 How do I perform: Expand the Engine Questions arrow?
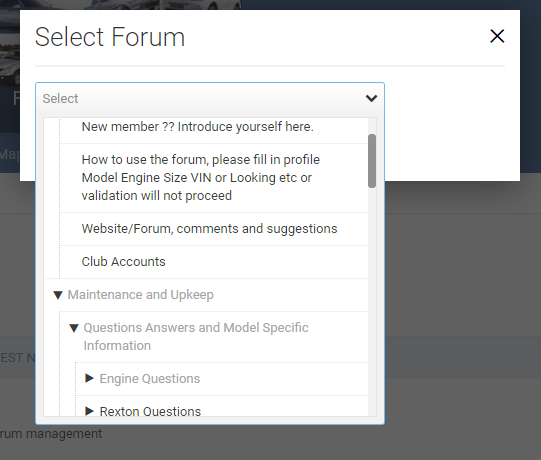coord(89,378)
